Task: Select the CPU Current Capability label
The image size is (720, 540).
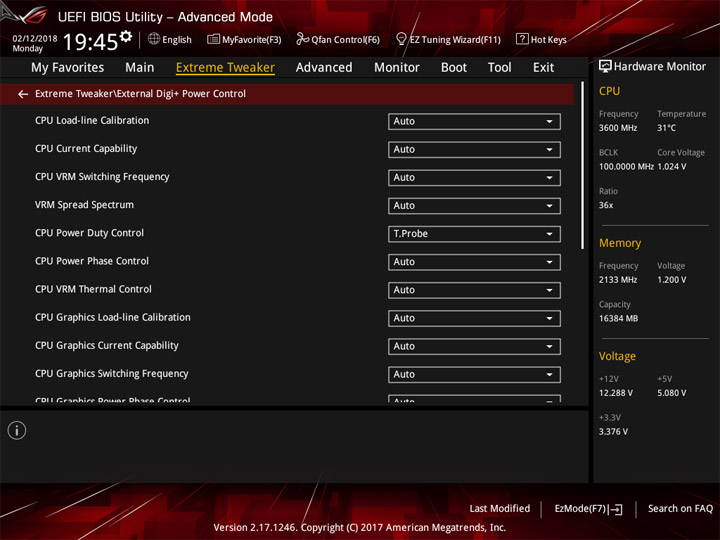Action: 86,149
